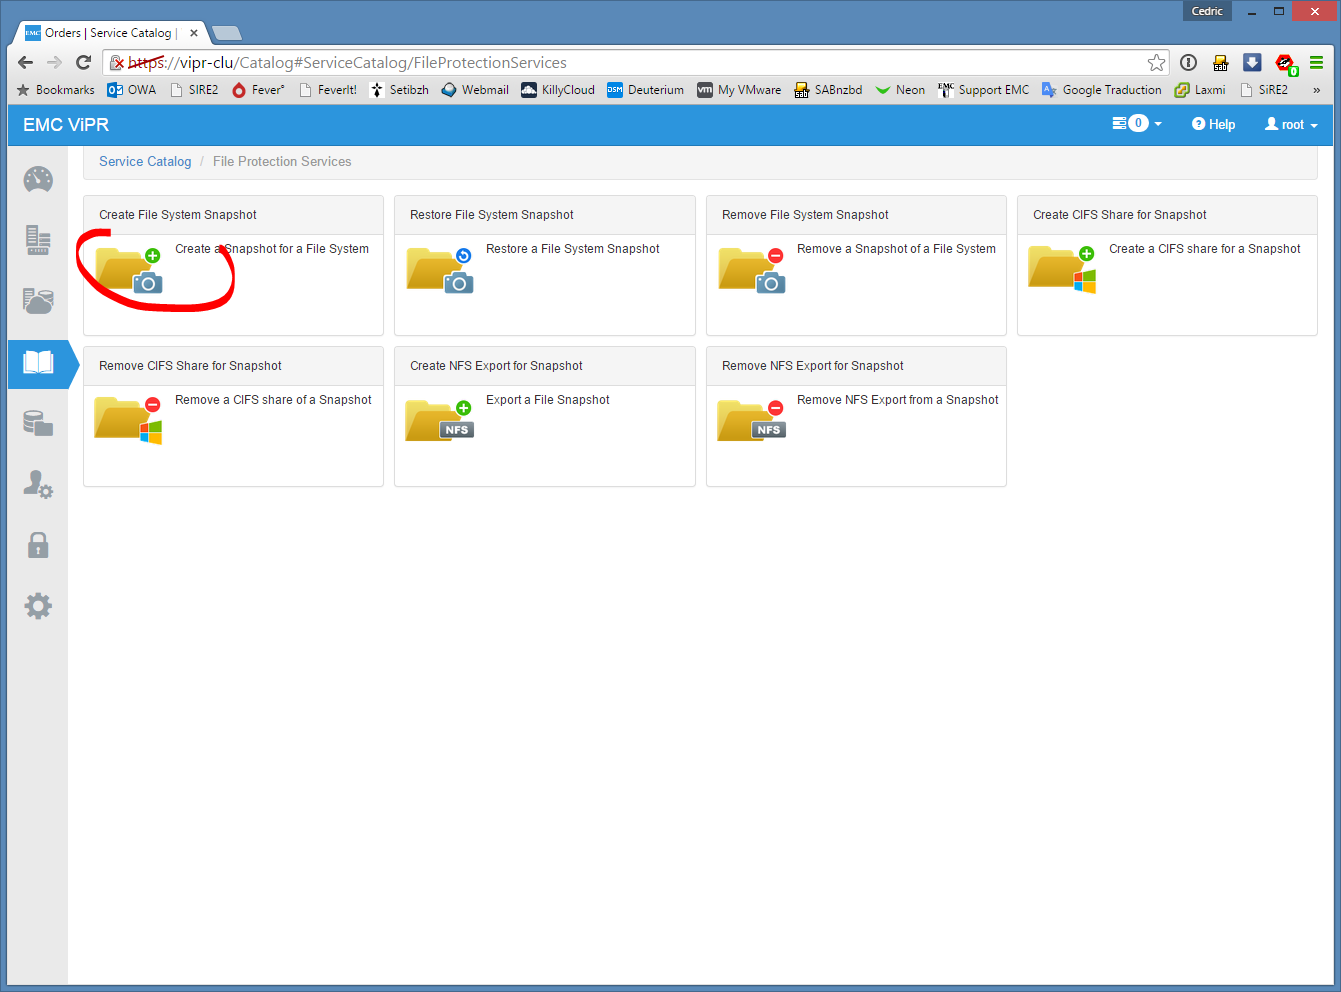Click the Restore File System Snapshot folder icon
This screenshot has width=1341, height=992.
click(x=440, y=270)
